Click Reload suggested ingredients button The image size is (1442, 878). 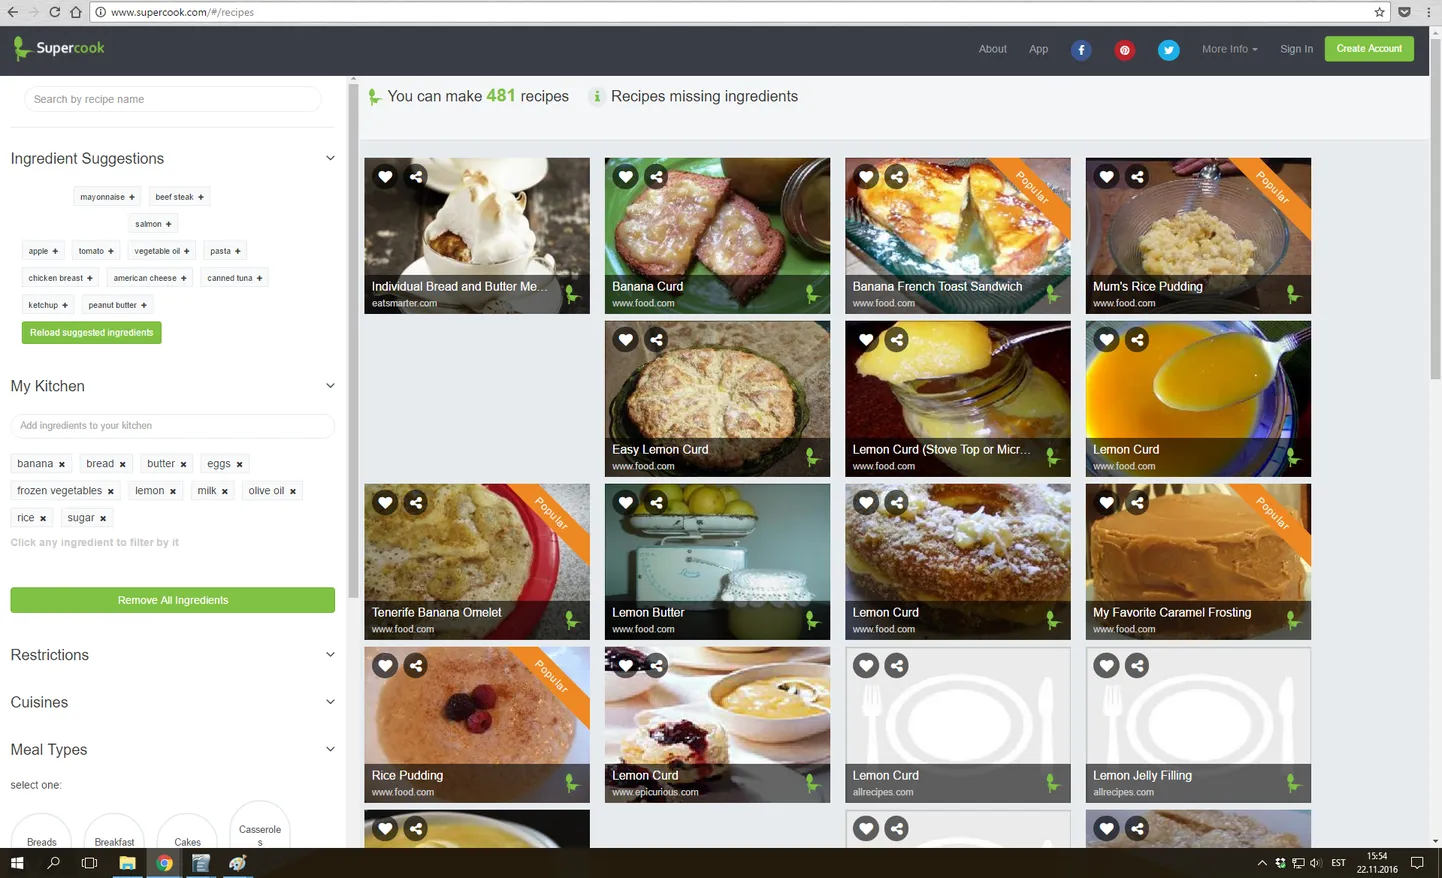click(91, 333)
